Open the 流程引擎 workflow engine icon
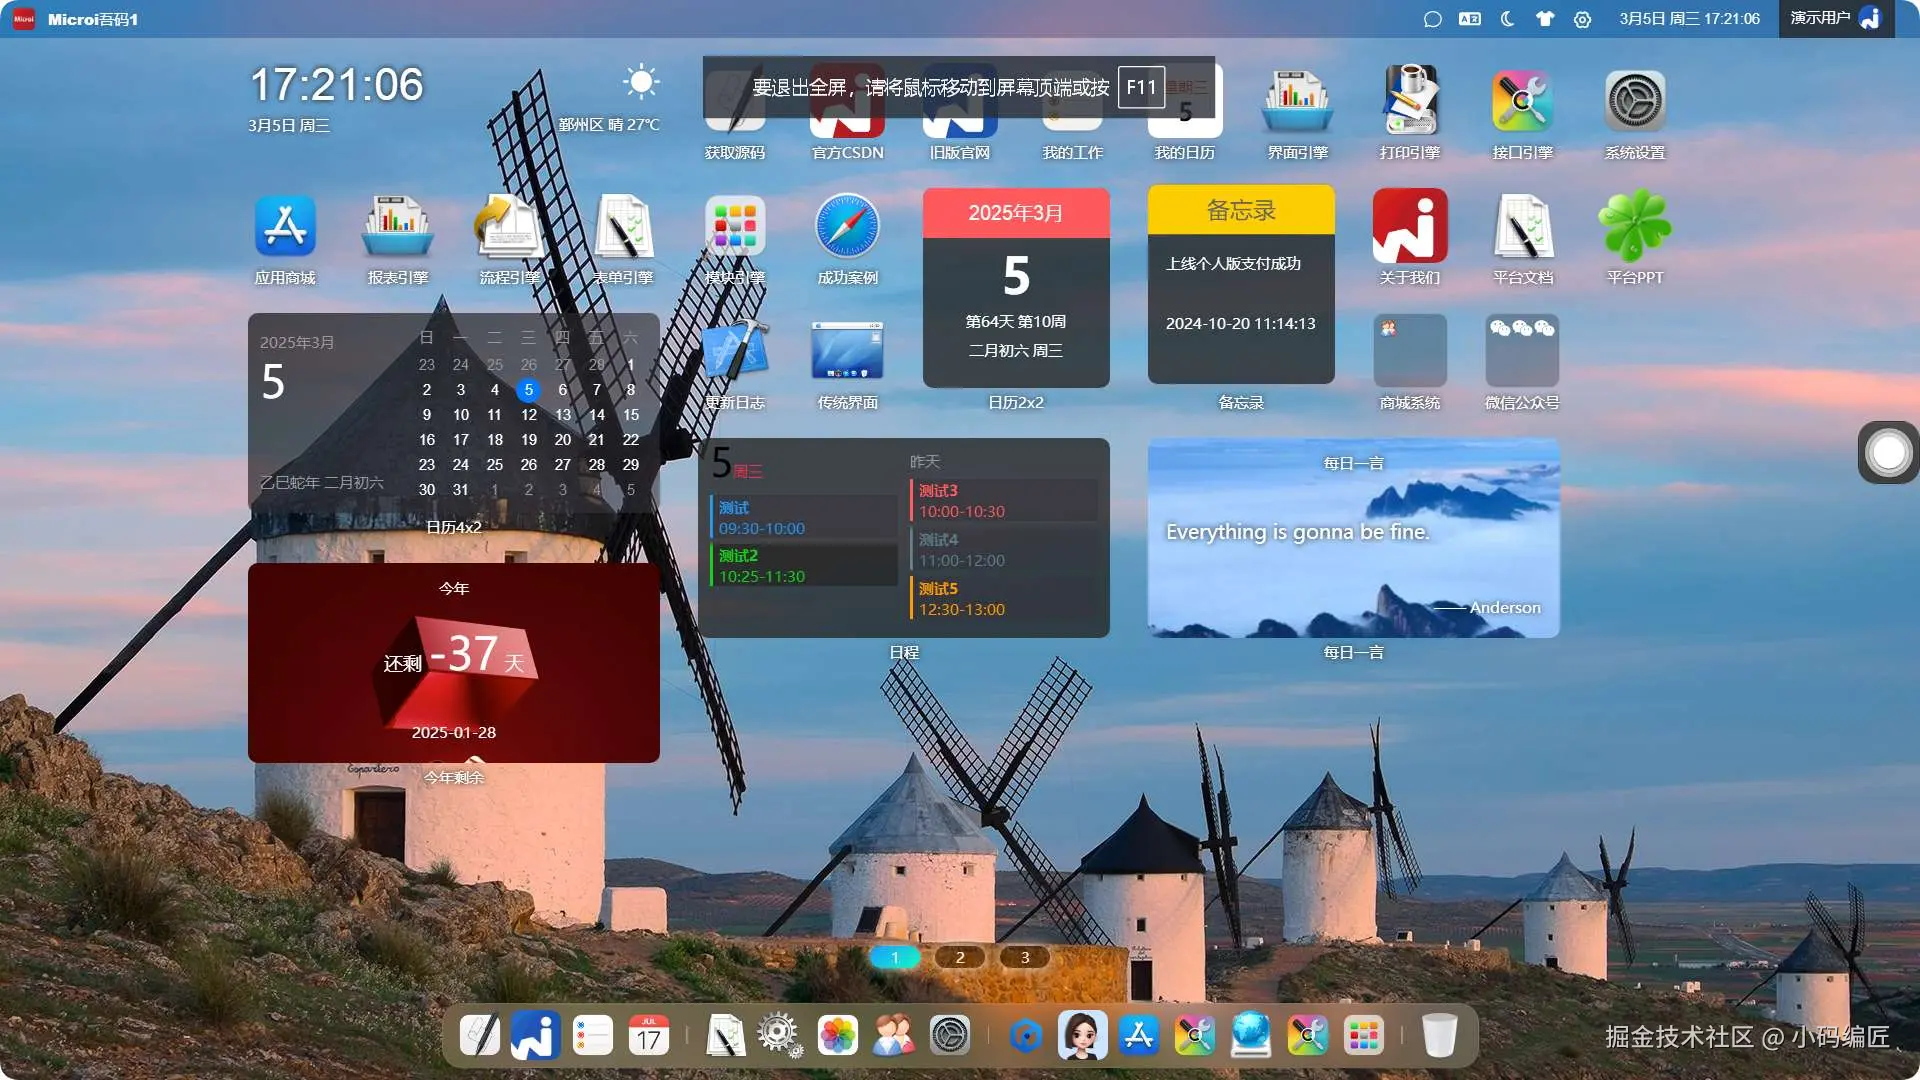The width and height of the screenshot is (1920, 1080). click(x=509, y=227)
